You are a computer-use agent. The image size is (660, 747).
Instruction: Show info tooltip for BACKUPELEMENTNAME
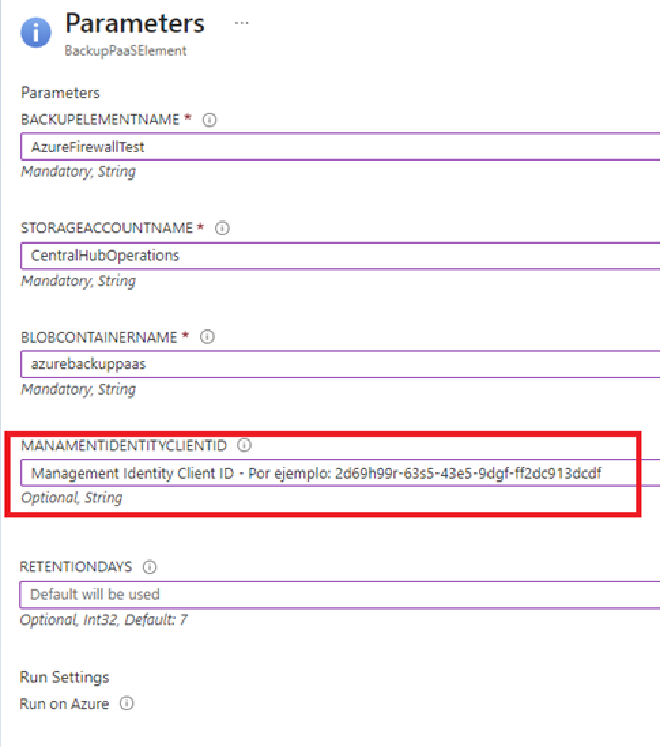pyautogui.click(x=209, y=120)
